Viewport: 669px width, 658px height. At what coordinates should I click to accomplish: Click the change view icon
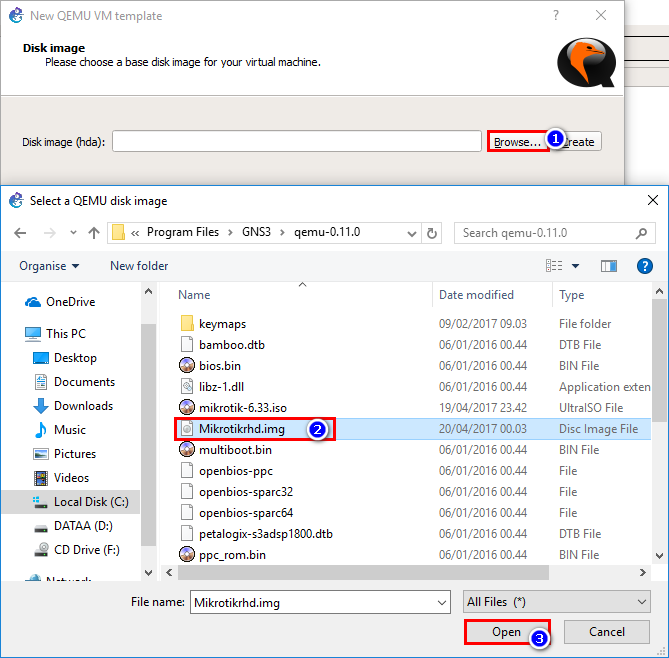(554, 266)
